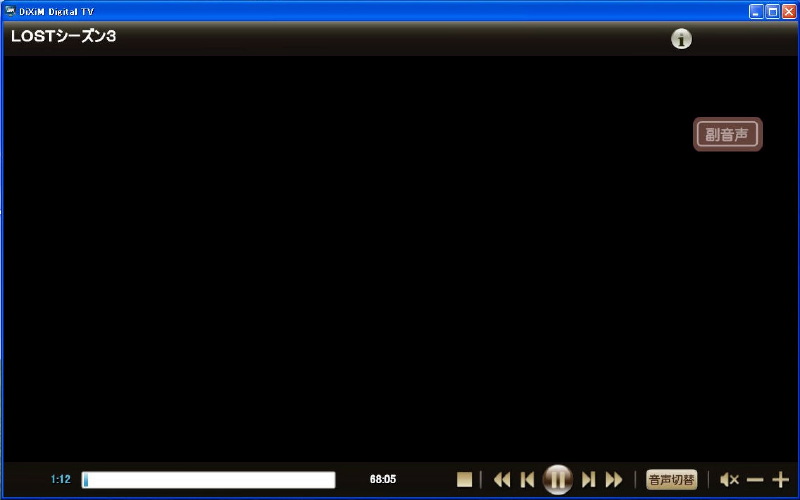The width and height of the screenshot is (800, 500).
Task: Increase volume with the plus icon
Action: 781,480
